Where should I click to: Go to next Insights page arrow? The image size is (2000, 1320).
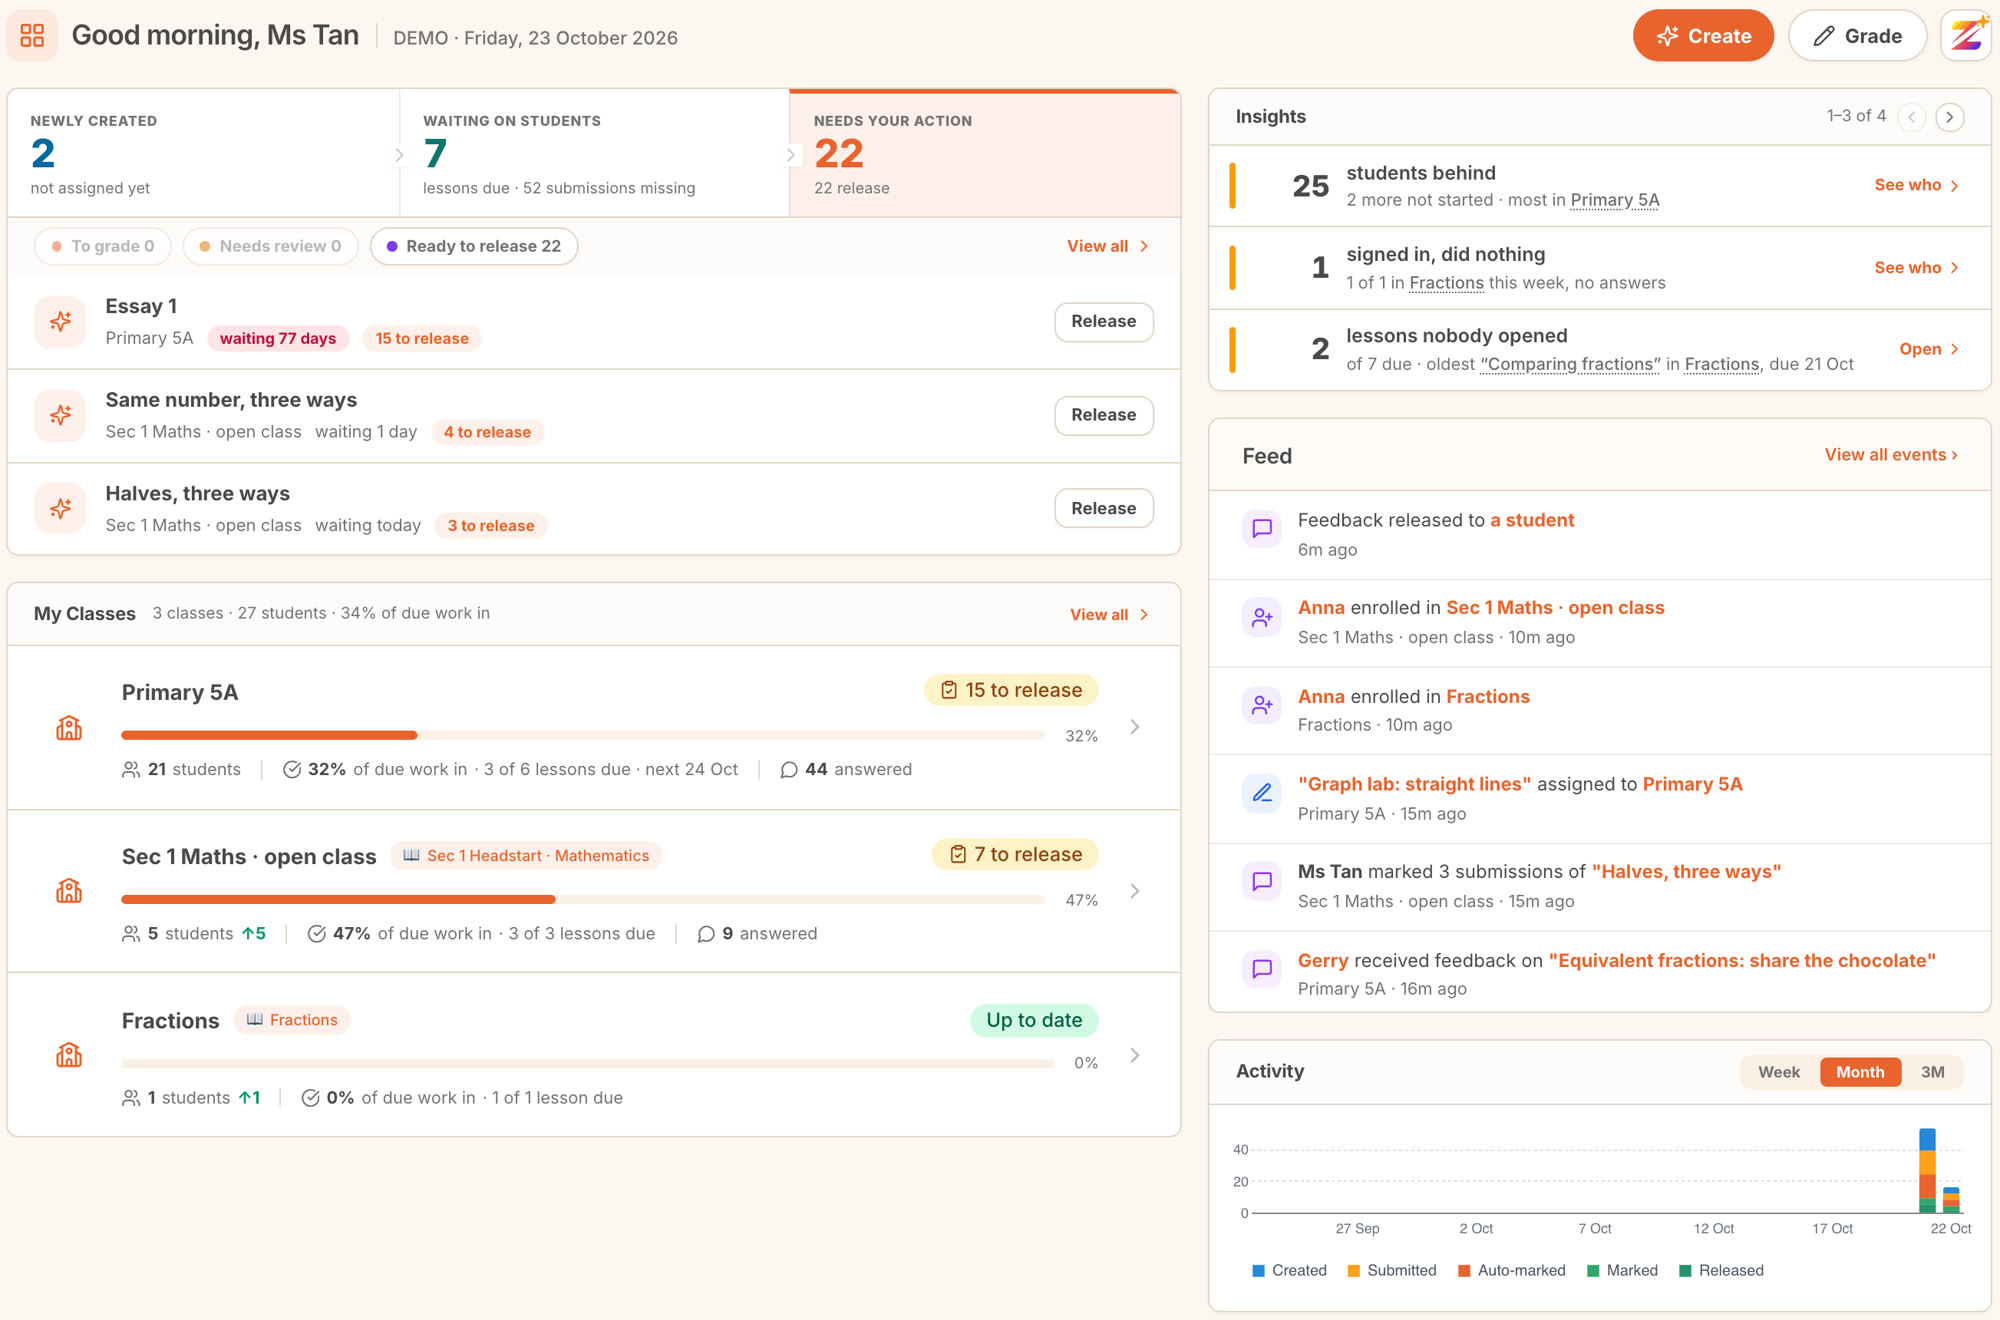point(1949,117)
